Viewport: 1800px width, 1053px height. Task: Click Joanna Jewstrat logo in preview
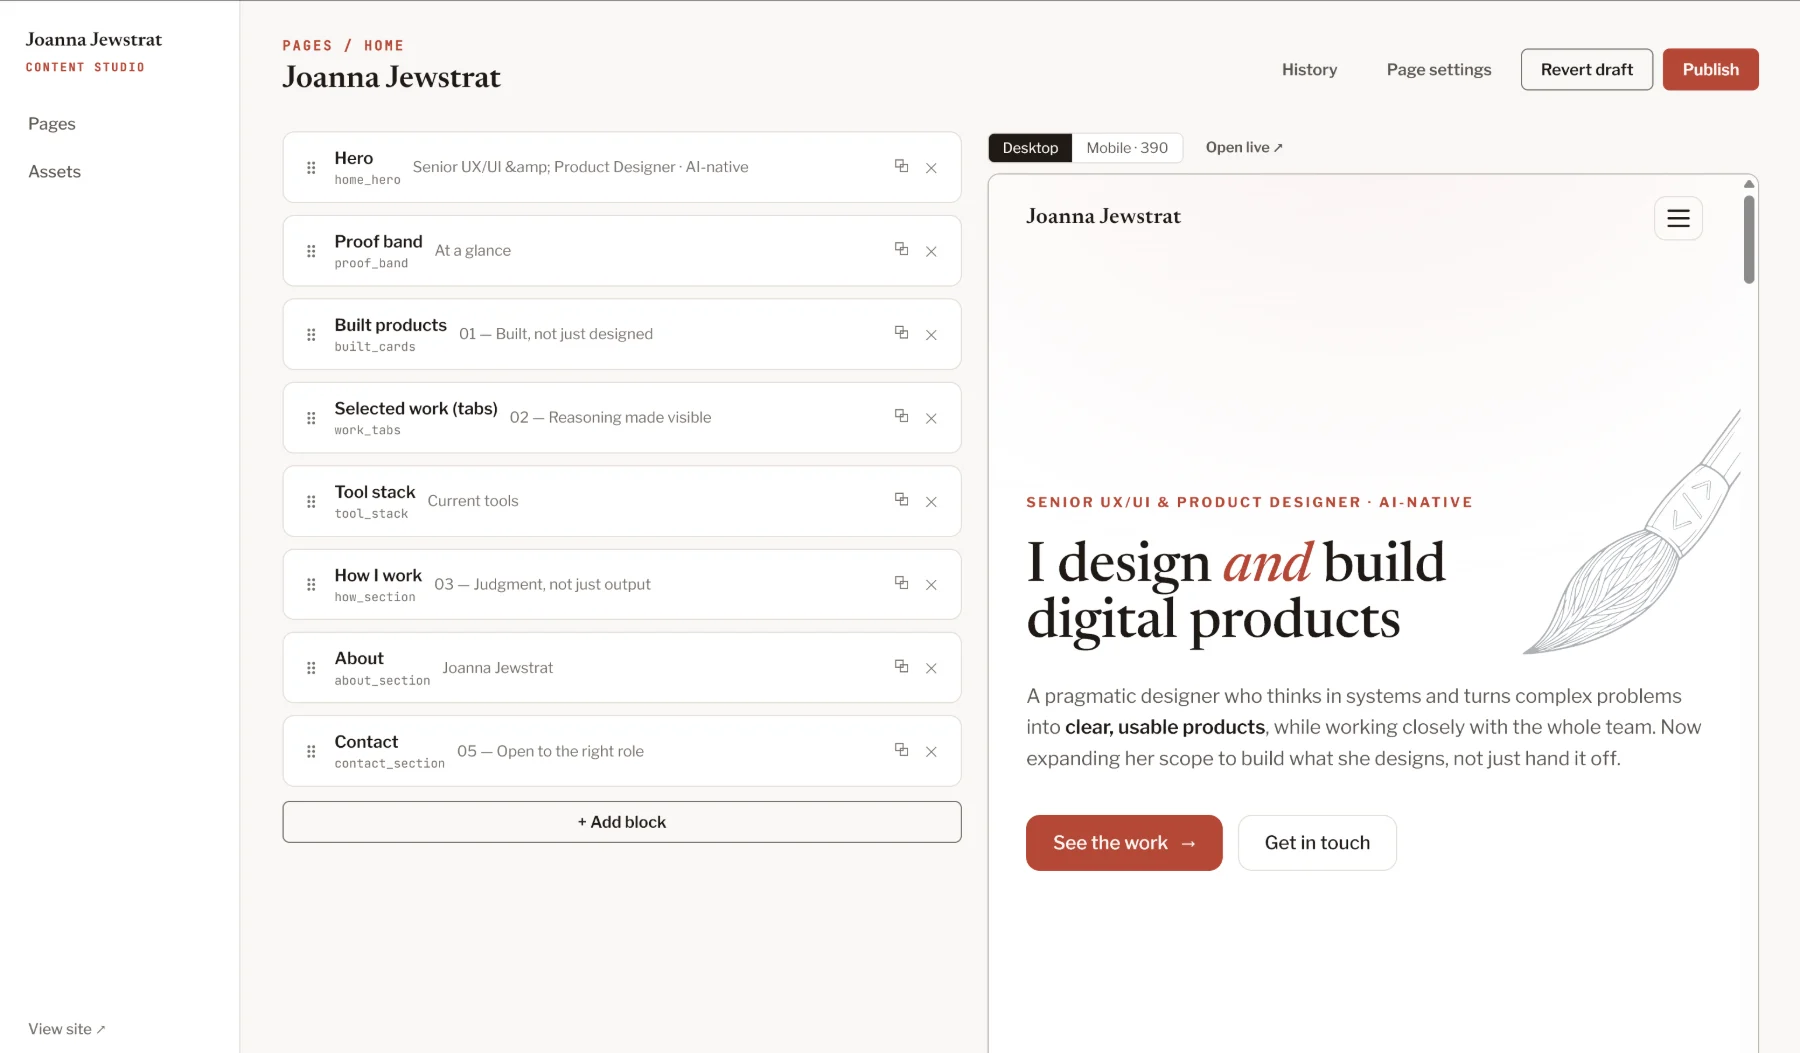pyautogui.click(x=1103, y=217)
